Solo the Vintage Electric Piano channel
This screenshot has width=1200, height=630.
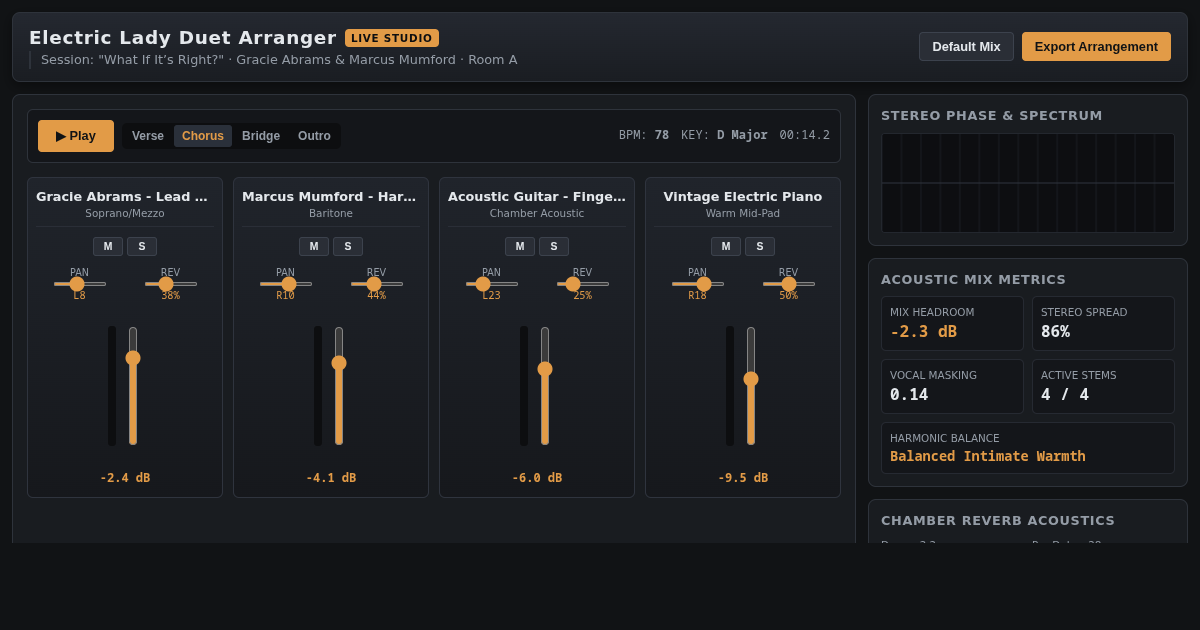coord(760,246)
